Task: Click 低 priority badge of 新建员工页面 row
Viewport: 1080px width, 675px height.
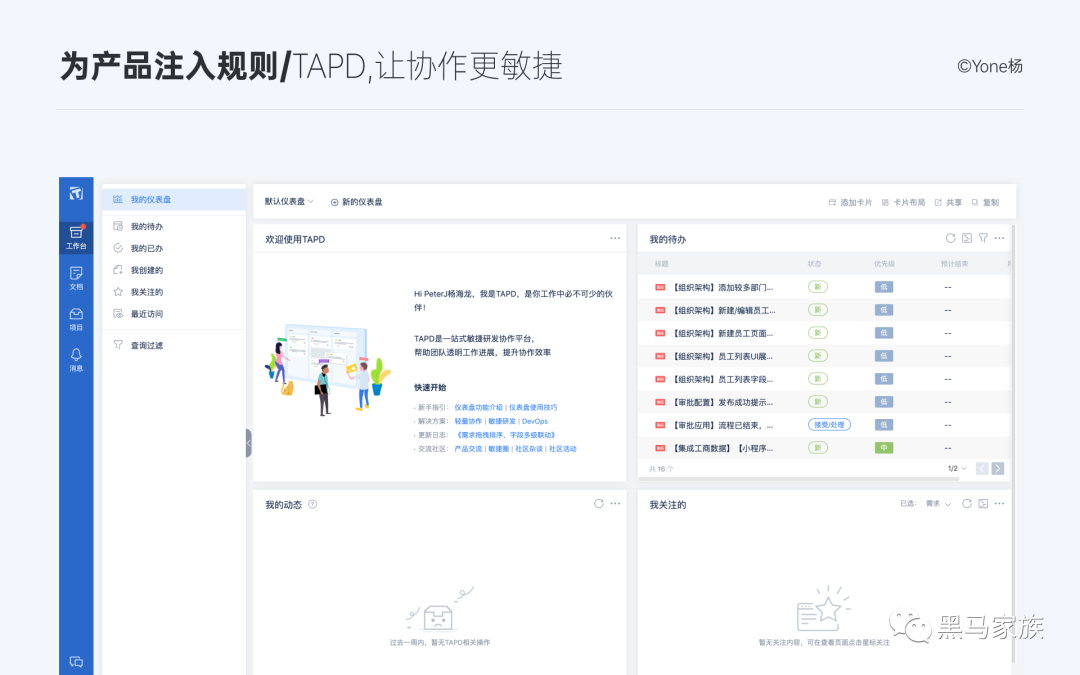Action: pyautogui.click(x=884, y=333)
